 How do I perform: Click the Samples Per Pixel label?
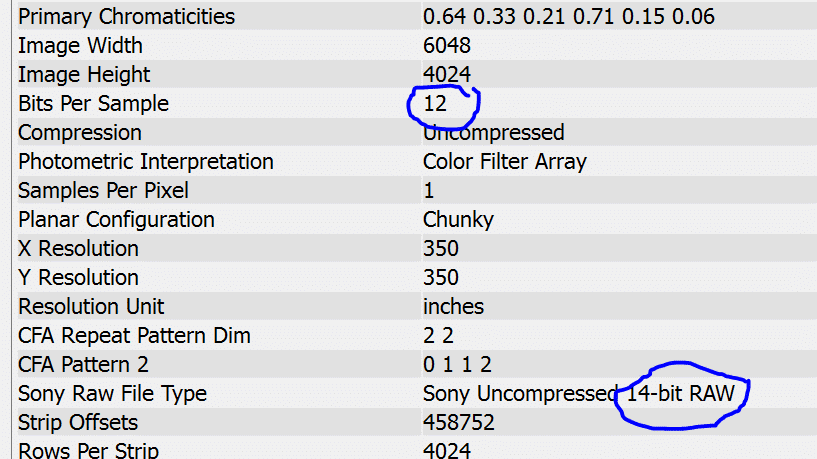tap(103, 191)
